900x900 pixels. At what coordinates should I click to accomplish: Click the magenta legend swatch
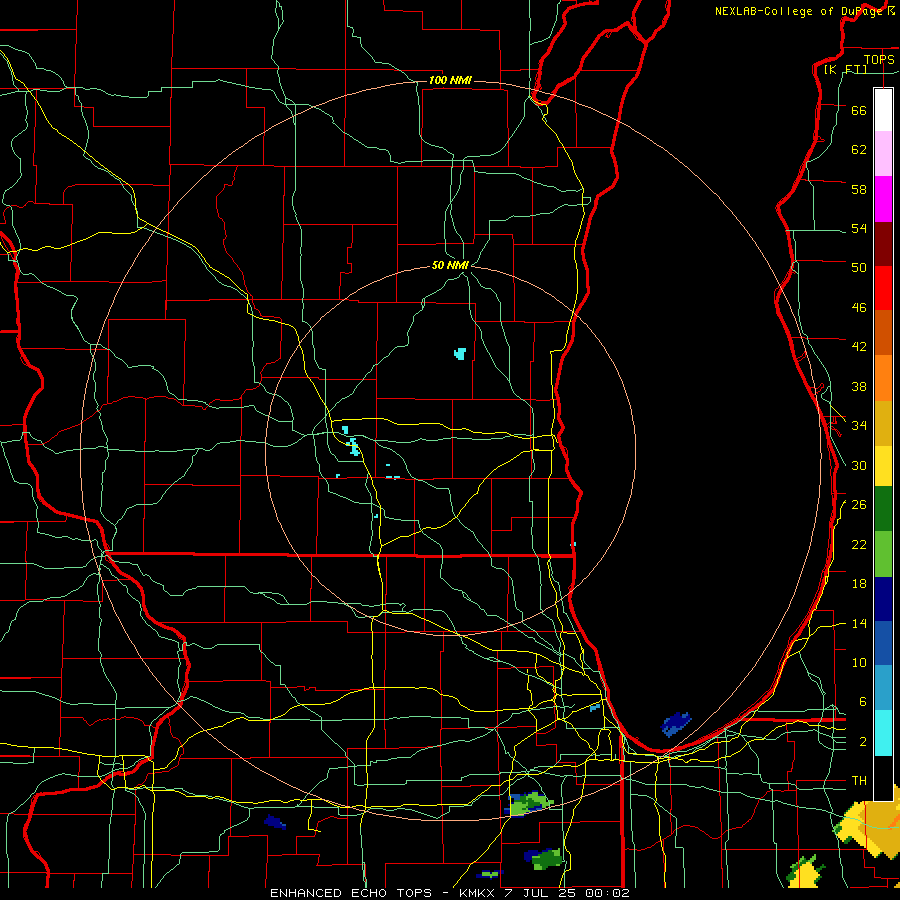pyautogui.click(x=883, y=199)
